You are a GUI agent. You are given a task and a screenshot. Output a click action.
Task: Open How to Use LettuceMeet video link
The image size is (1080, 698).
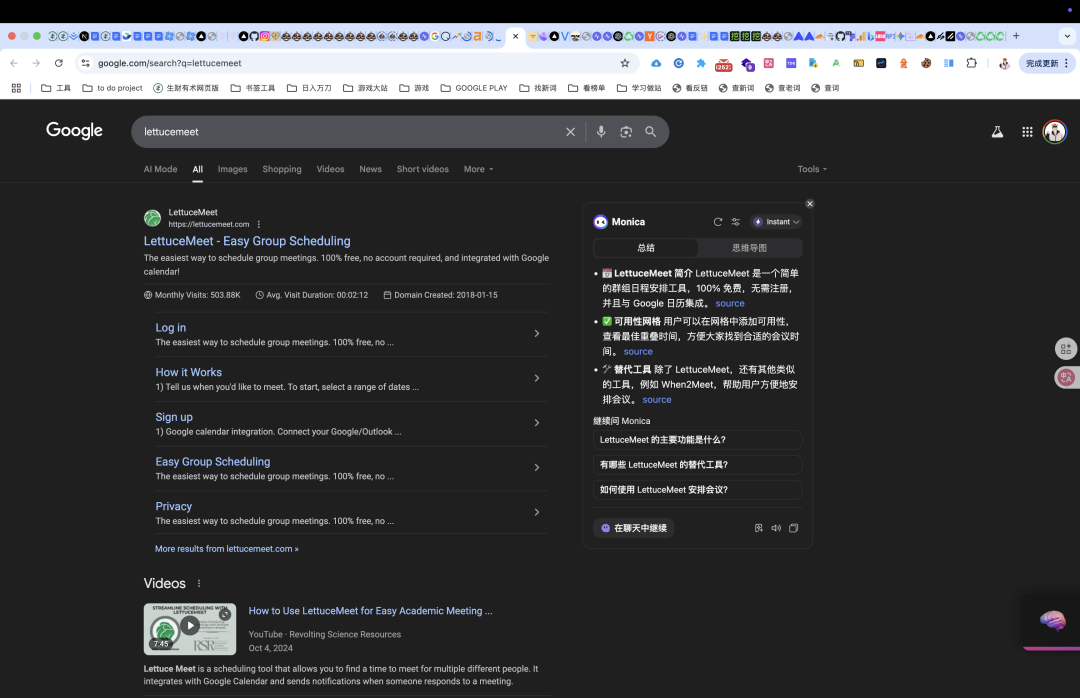(x=370, y=610)
